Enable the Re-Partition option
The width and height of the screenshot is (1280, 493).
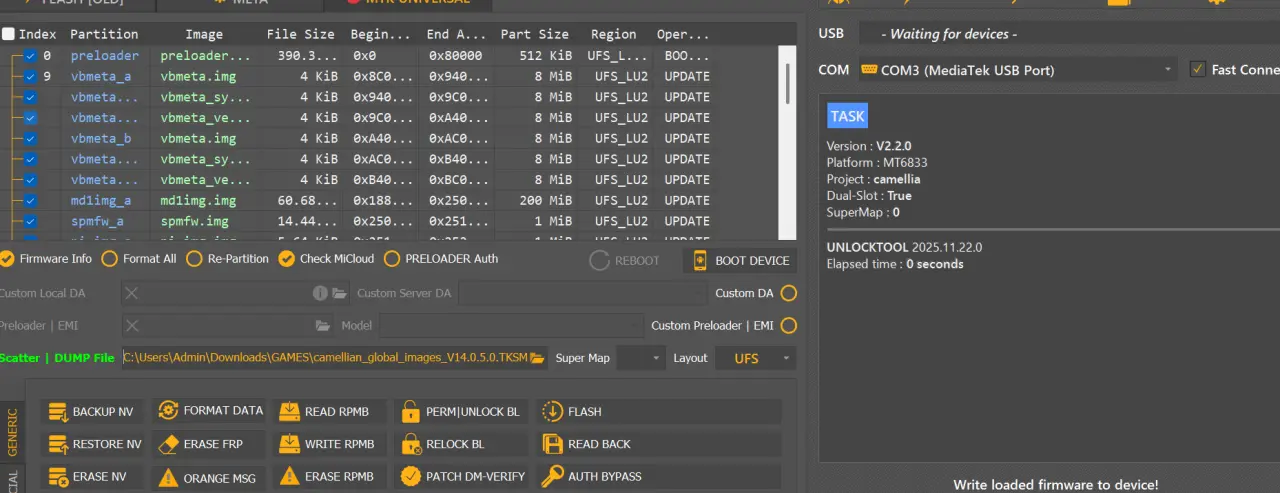[x=227, y=258]
